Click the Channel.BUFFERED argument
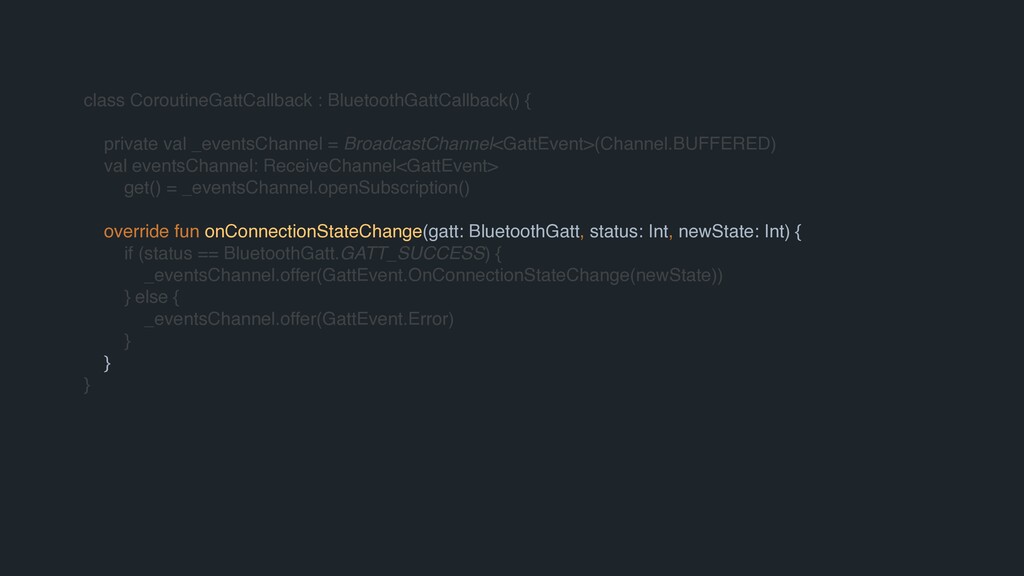This screenshot has width=1024, height=576. [x=684, y=143]
